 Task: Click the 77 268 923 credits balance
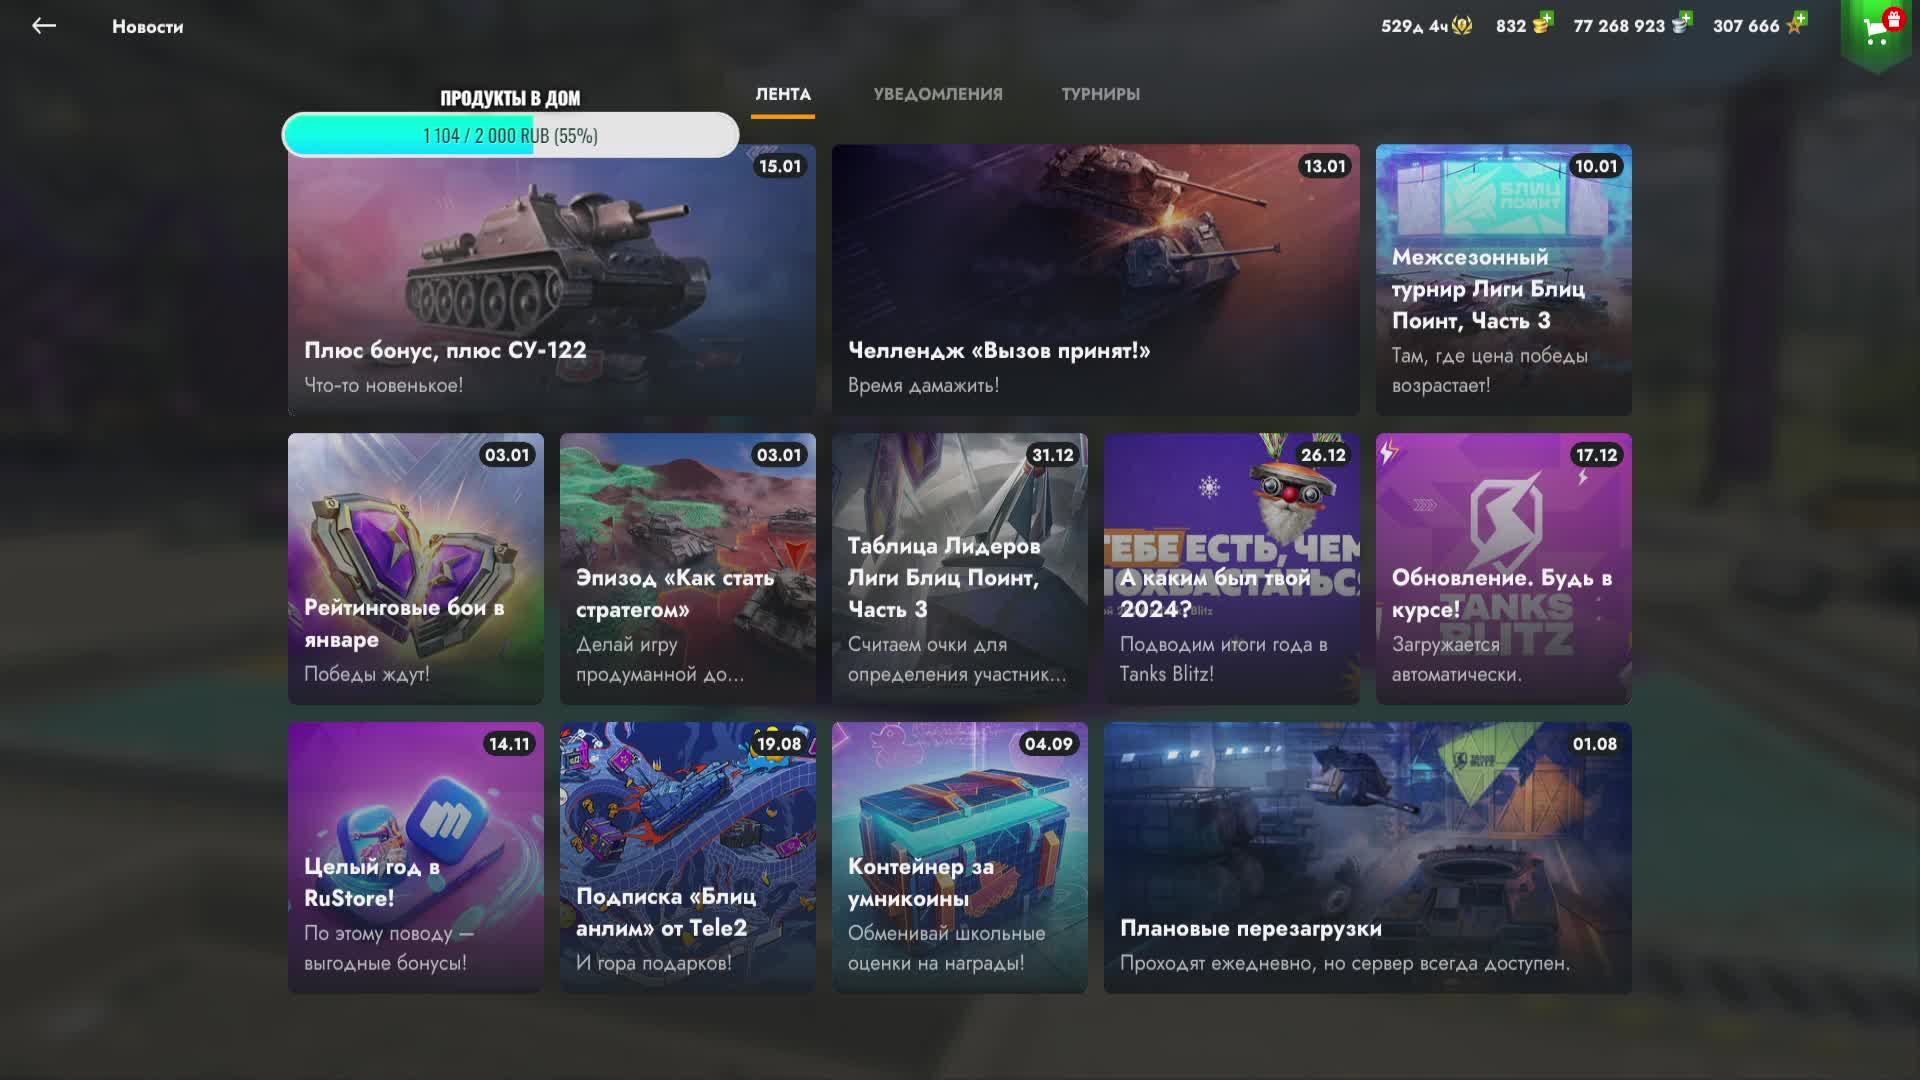[1619, 26]
